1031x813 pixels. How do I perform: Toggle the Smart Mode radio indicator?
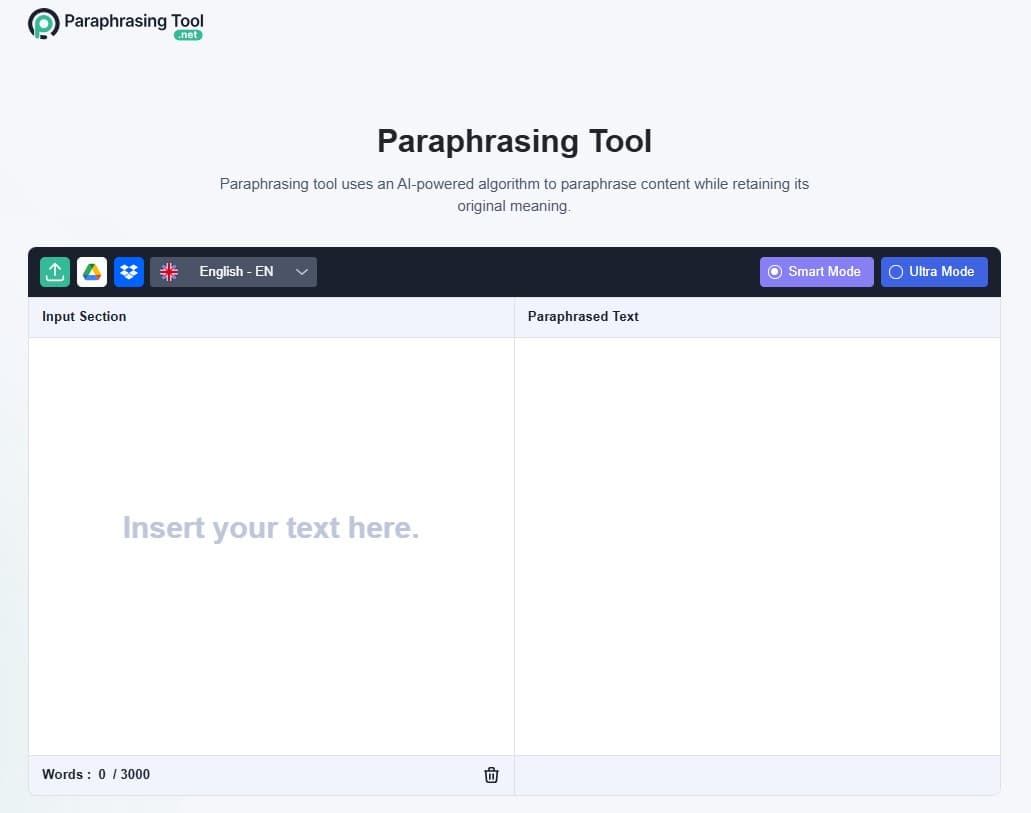[x=776, y=271]
